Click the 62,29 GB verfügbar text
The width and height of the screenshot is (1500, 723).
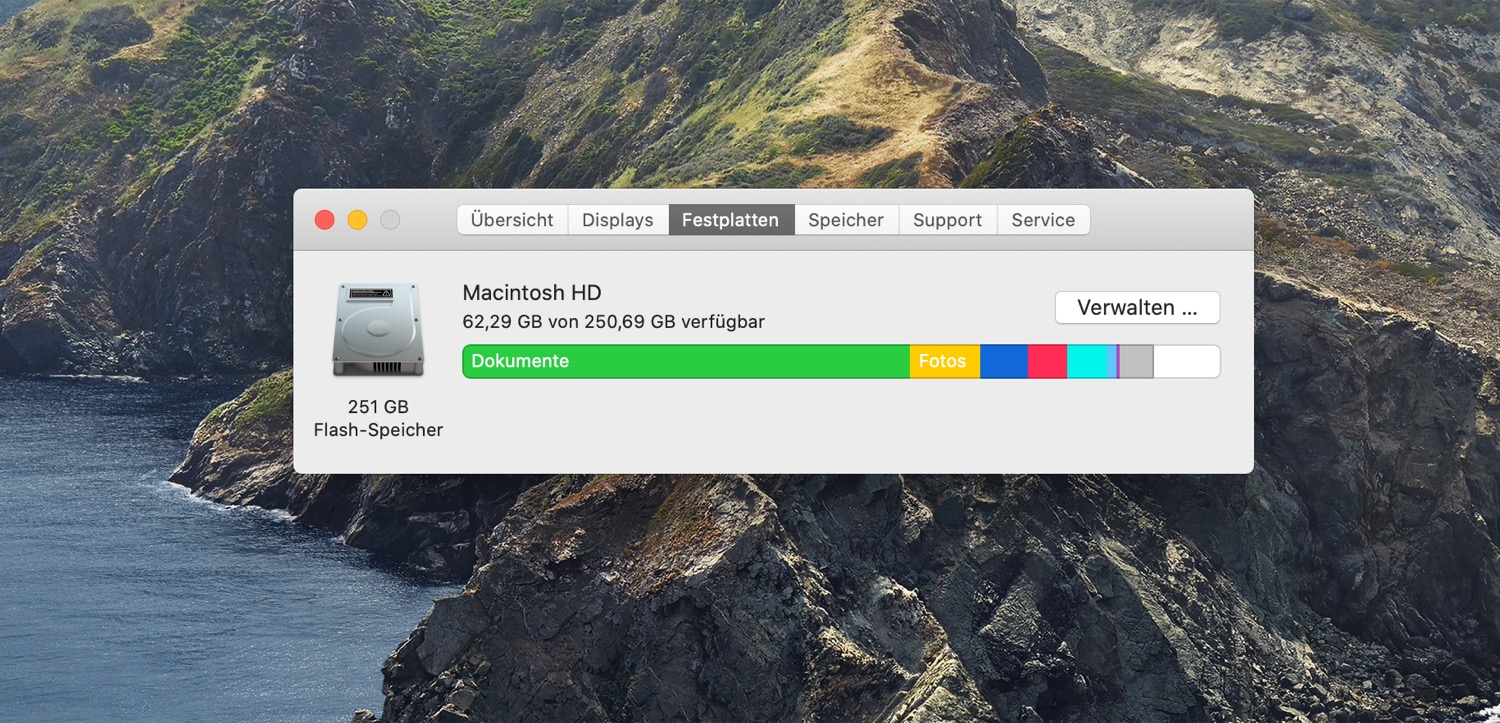(x=613, y=322)
